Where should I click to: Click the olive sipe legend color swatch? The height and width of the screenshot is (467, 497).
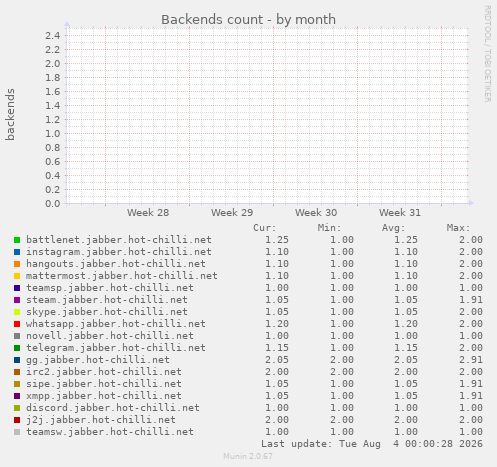[x=17, y=384]
